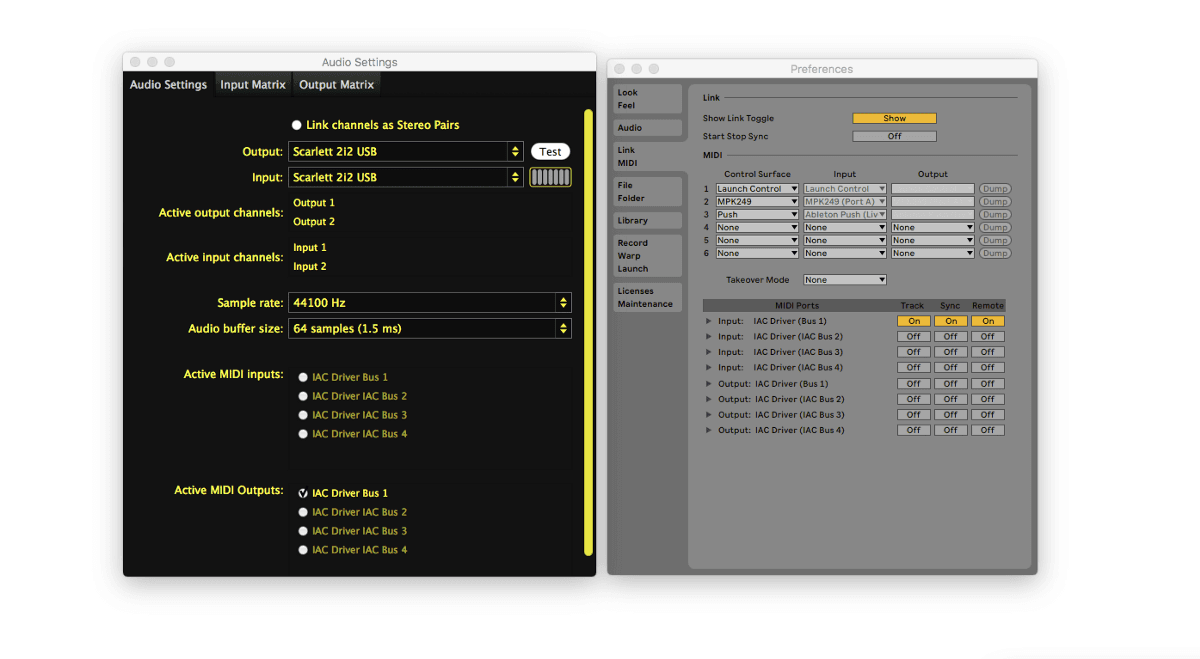
Task: Dump settings for the Launch Control surface
Action: tap(994, 188)
